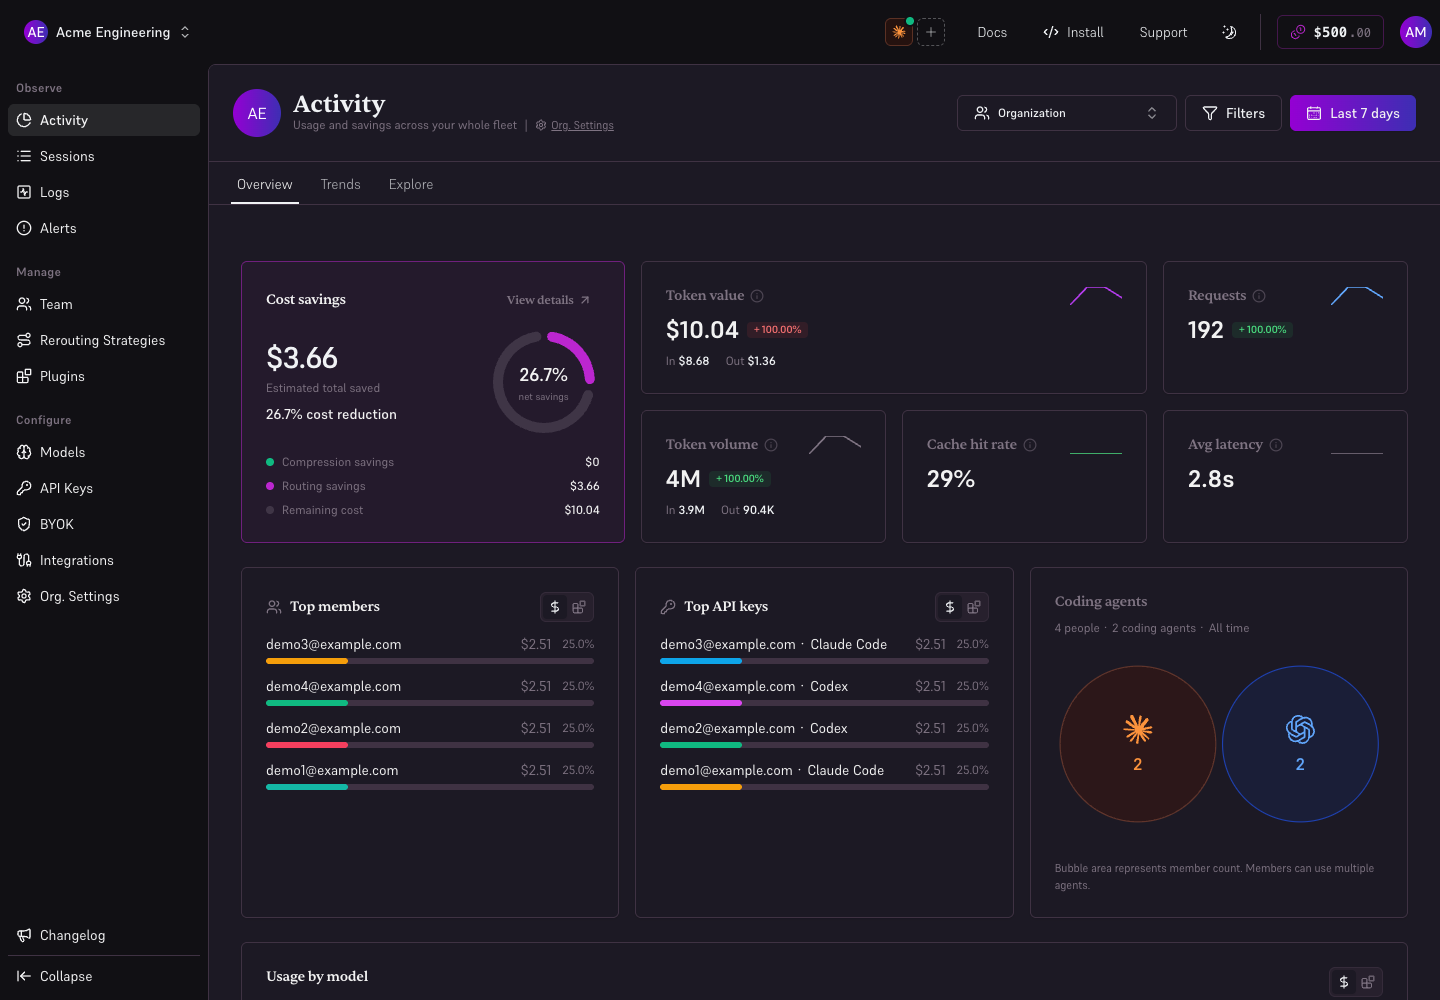
Task: Open Docs from the top bar
Action: coord(992,32)
